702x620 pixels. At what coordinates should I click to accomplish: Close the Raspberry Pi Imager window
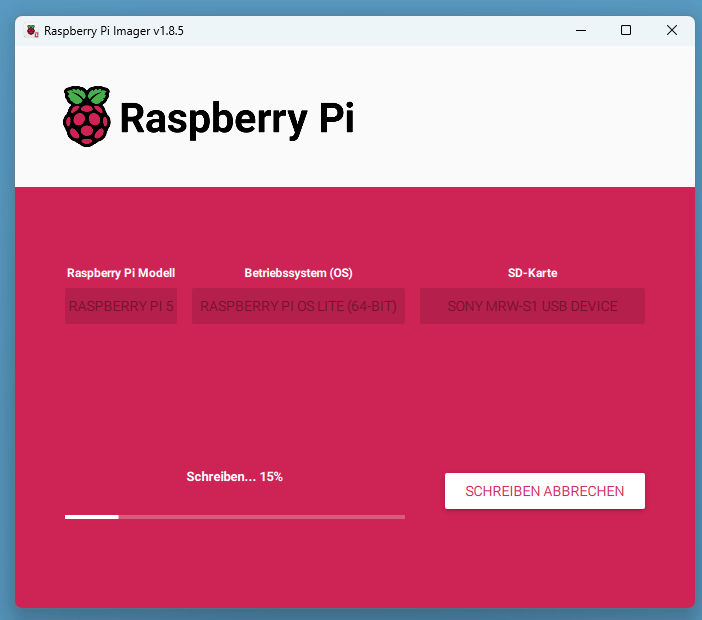[672, 30]
